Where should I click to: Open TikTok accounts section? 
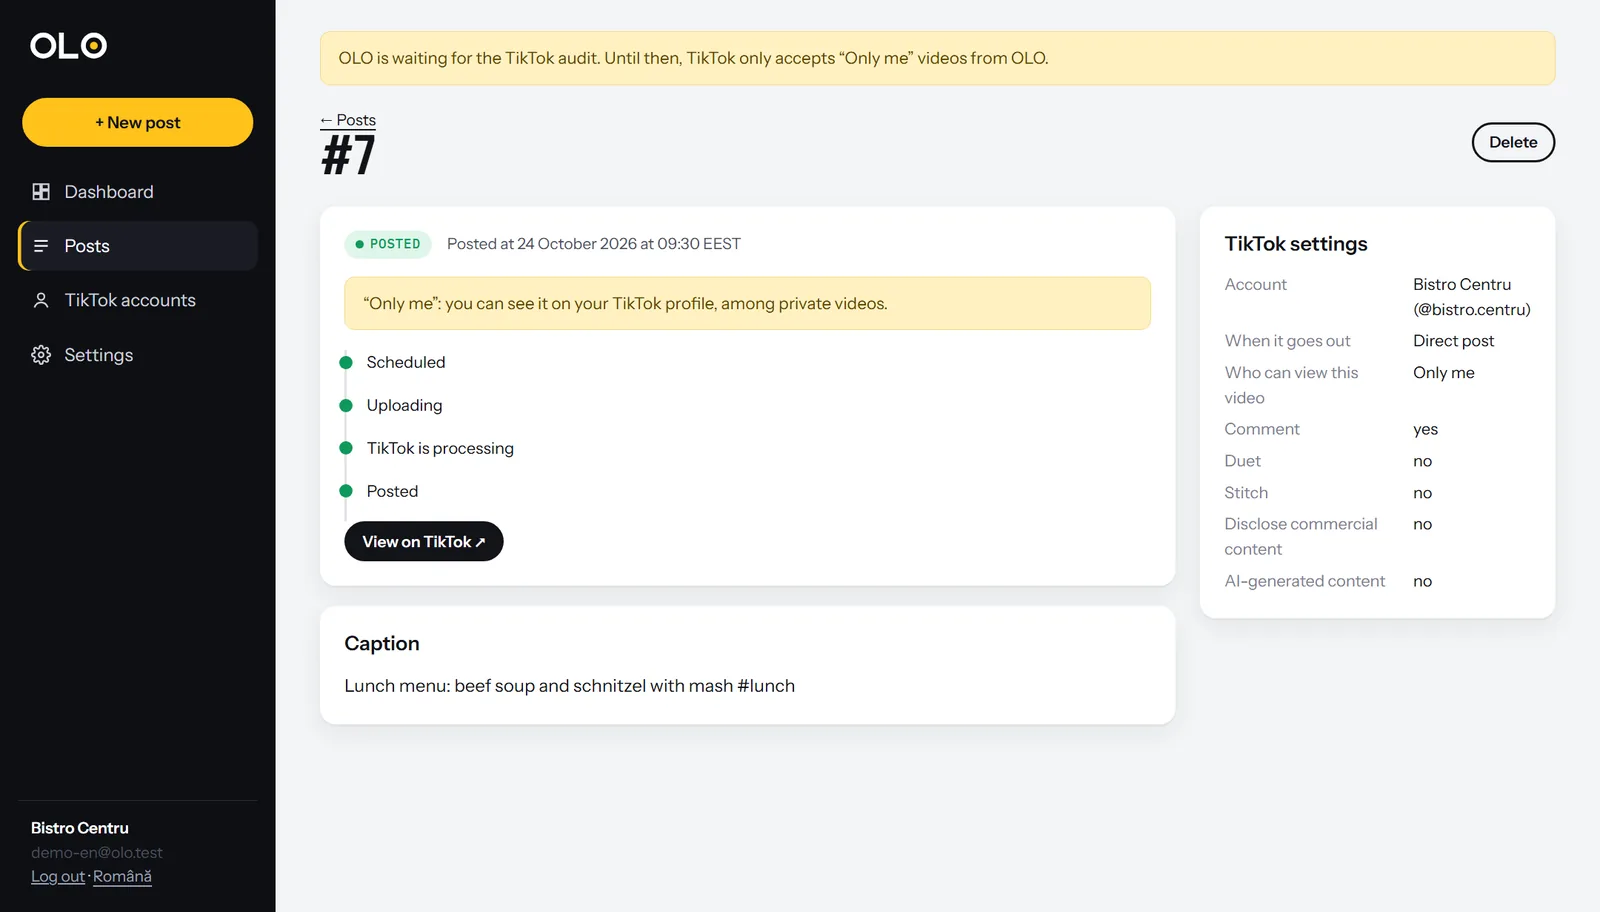(138, 300)
